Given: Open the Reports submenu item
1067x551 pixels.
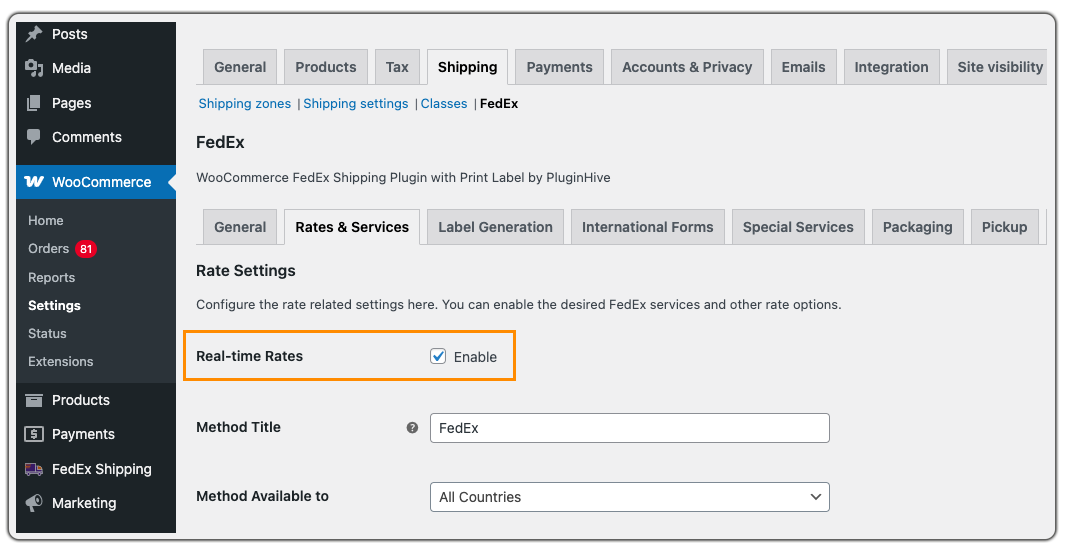Looking at the screenshot, I should click(52, 278).
